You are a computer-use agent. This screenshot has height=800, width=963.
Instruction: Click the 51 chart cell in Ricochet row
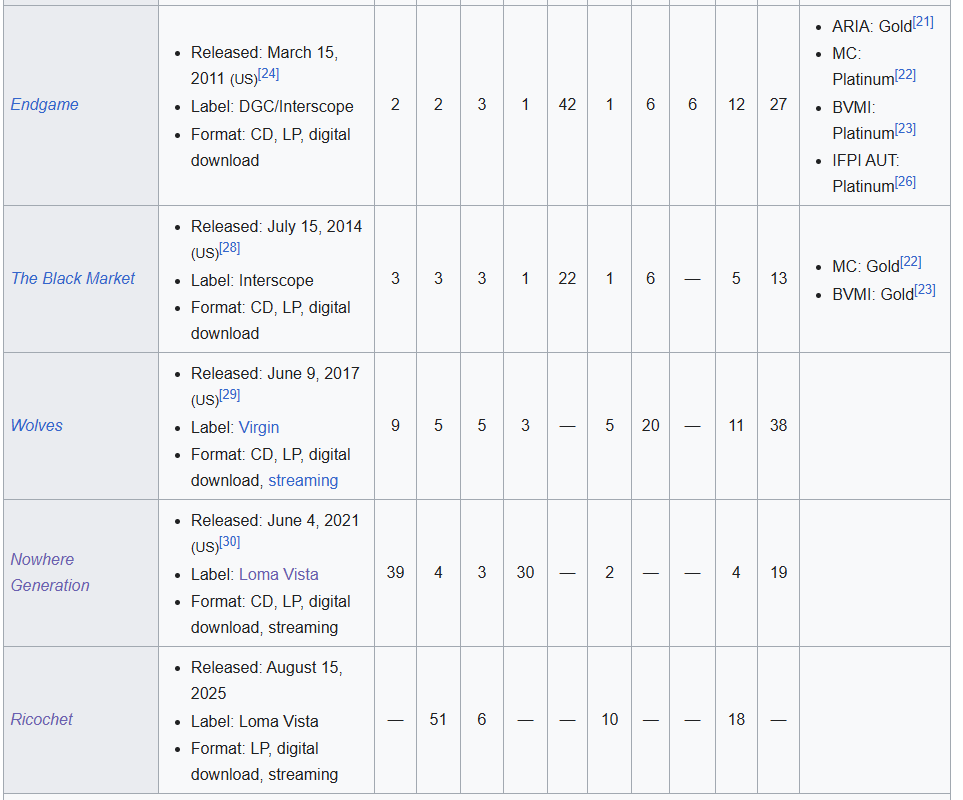coord(438,719)
